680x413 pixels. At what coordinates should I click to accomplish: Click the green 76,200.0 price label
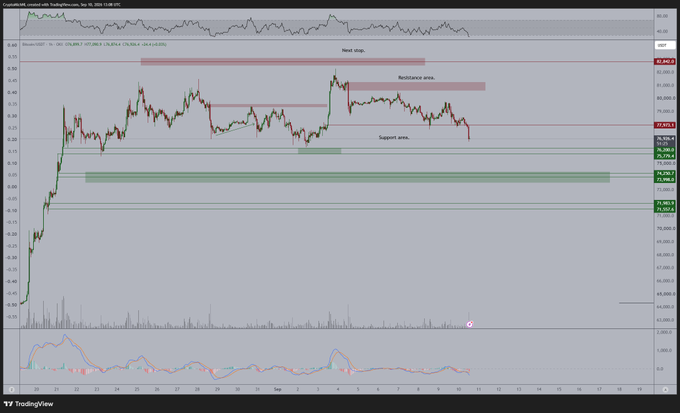665,150
